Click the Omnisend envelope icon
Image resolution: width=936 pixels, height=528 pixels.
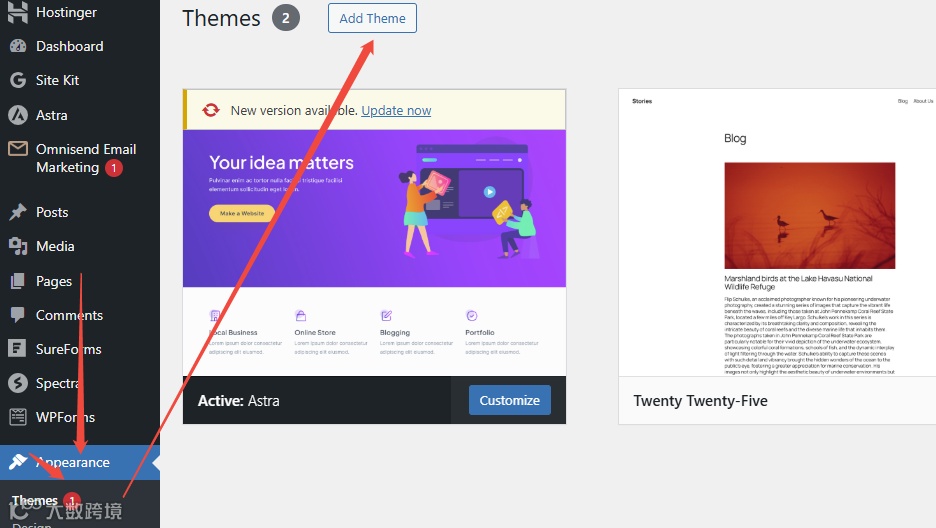18,148
